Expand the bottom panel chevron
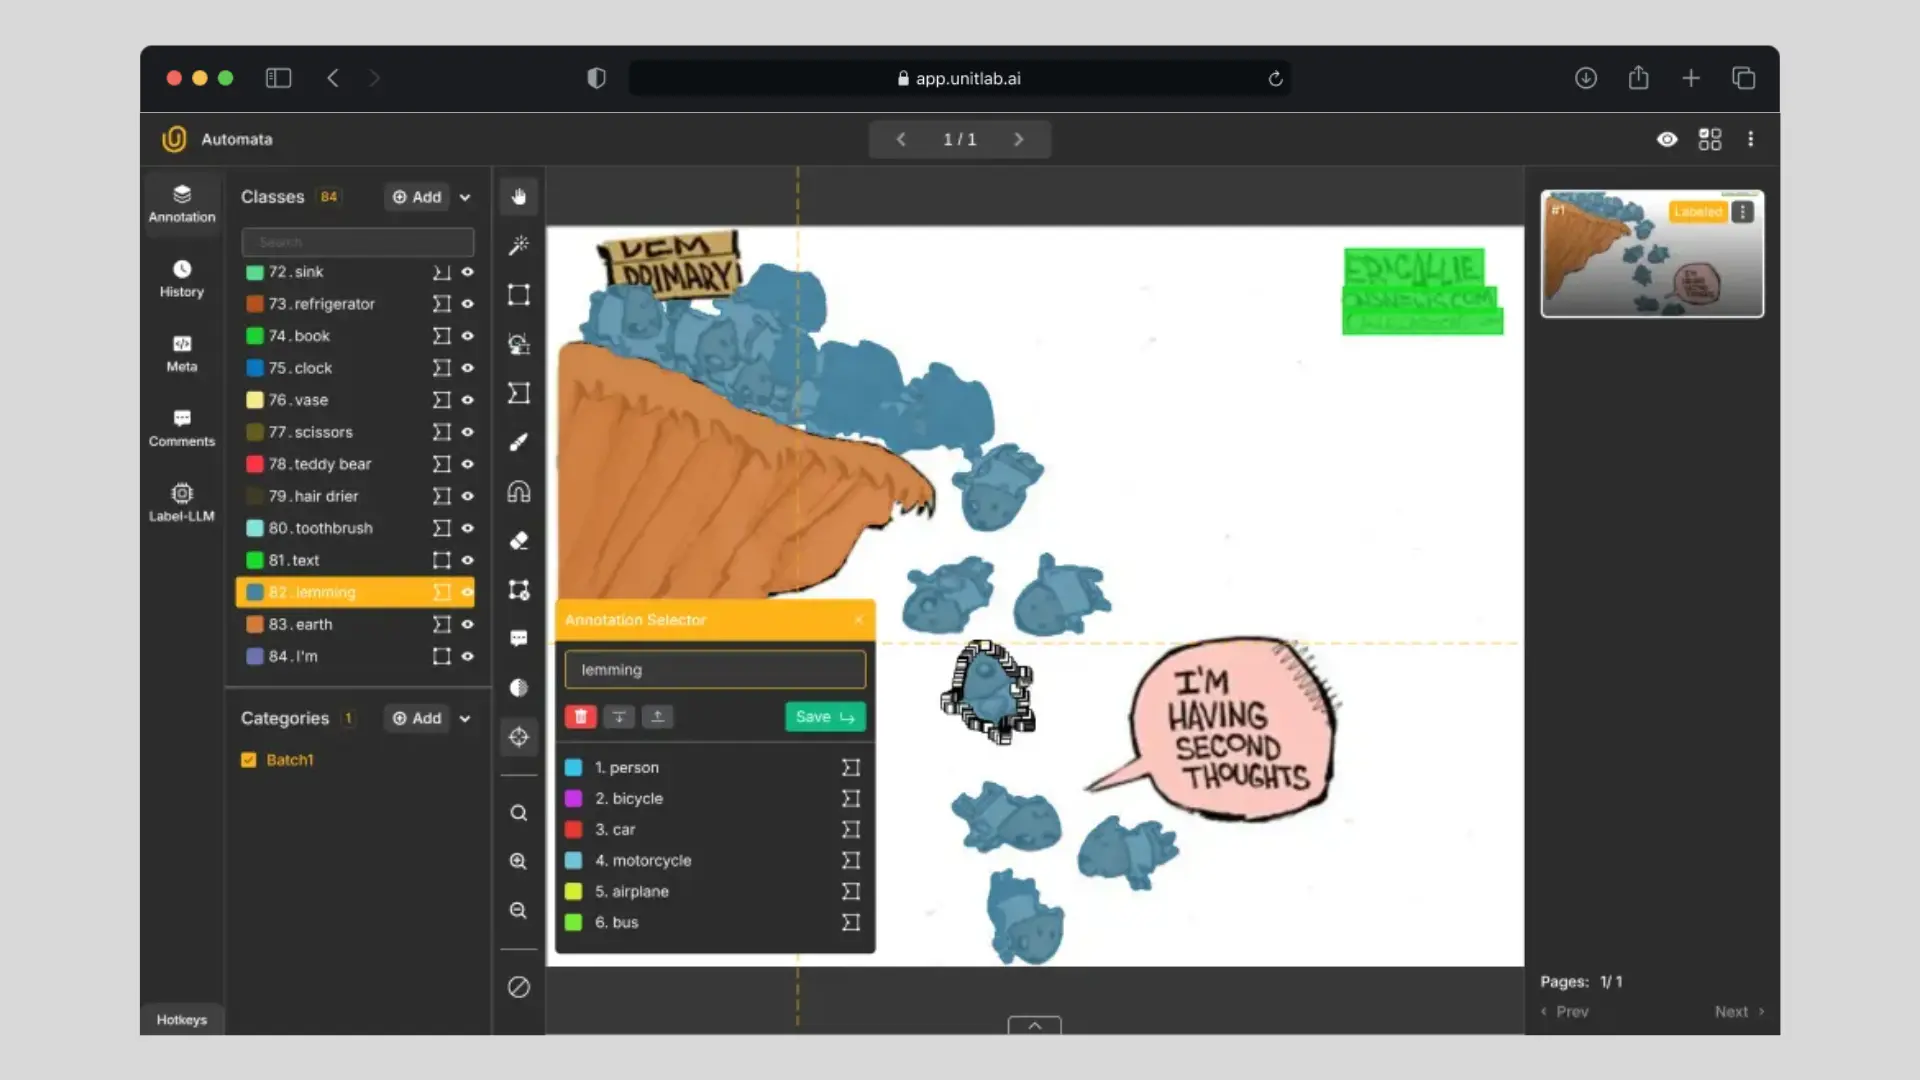Screen dimensions: 1920x1080 point(1034,1025)
